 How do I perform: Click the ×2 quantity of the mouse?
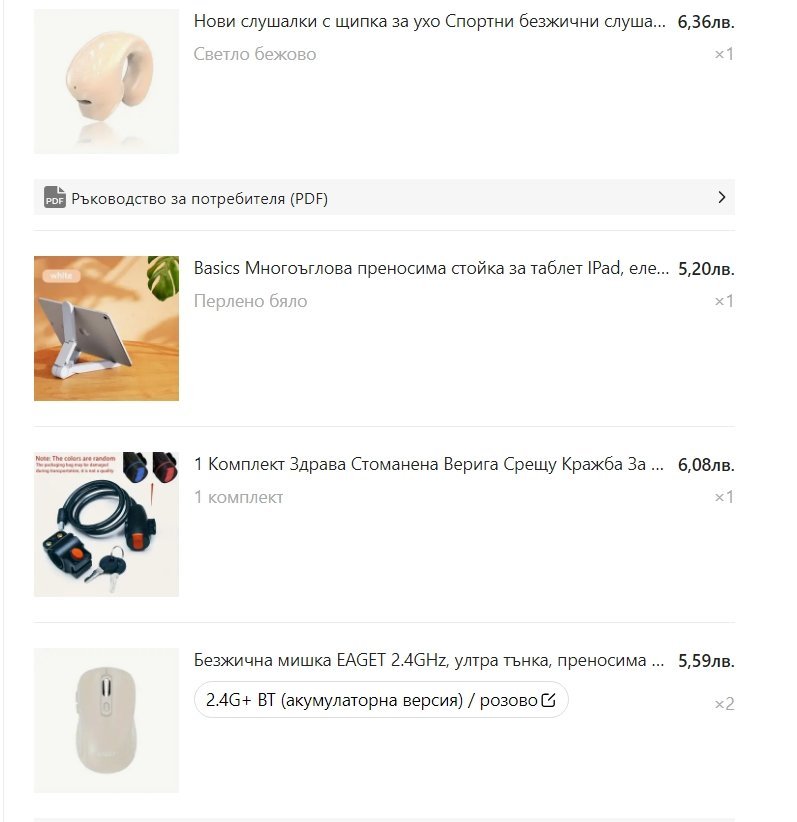724,704
